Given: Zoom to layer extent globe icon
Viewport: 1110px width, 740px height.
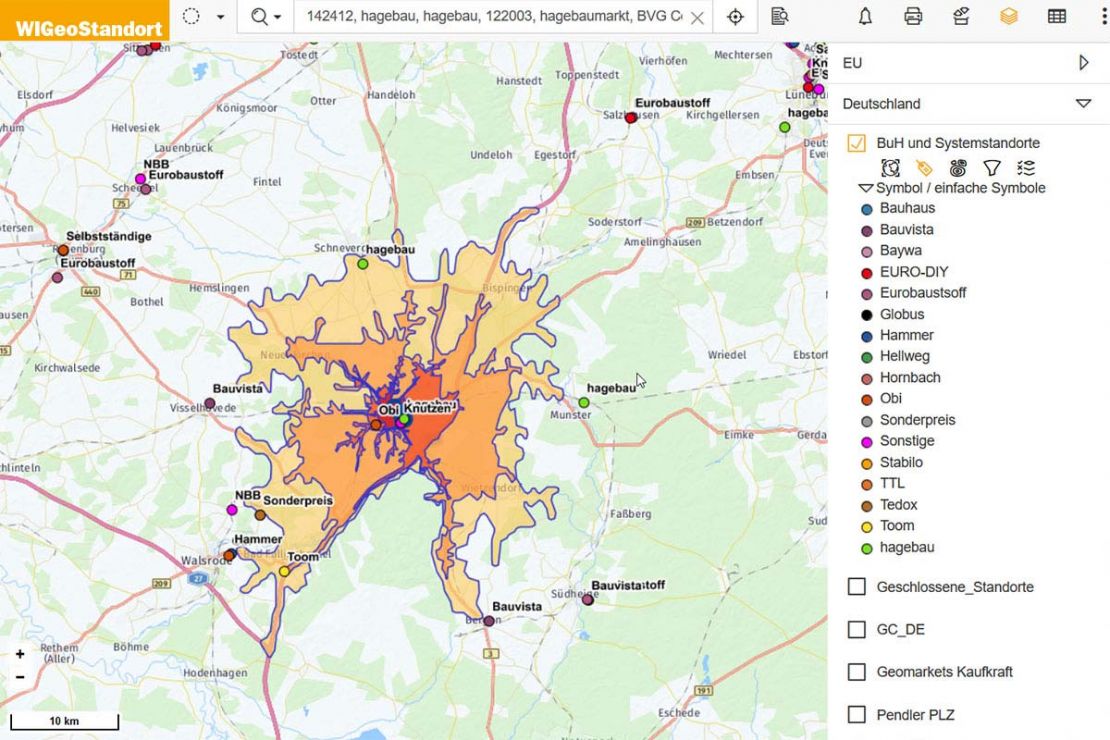Looking at the screenshot, I should pyautogui.click(x=891, y=168).
